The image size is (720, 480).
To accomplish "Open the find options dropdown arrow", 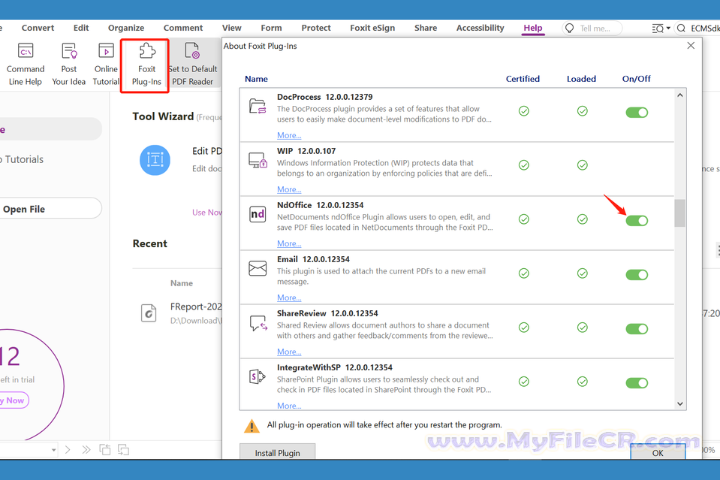I will pyautogui.click(x=668, y=28).
